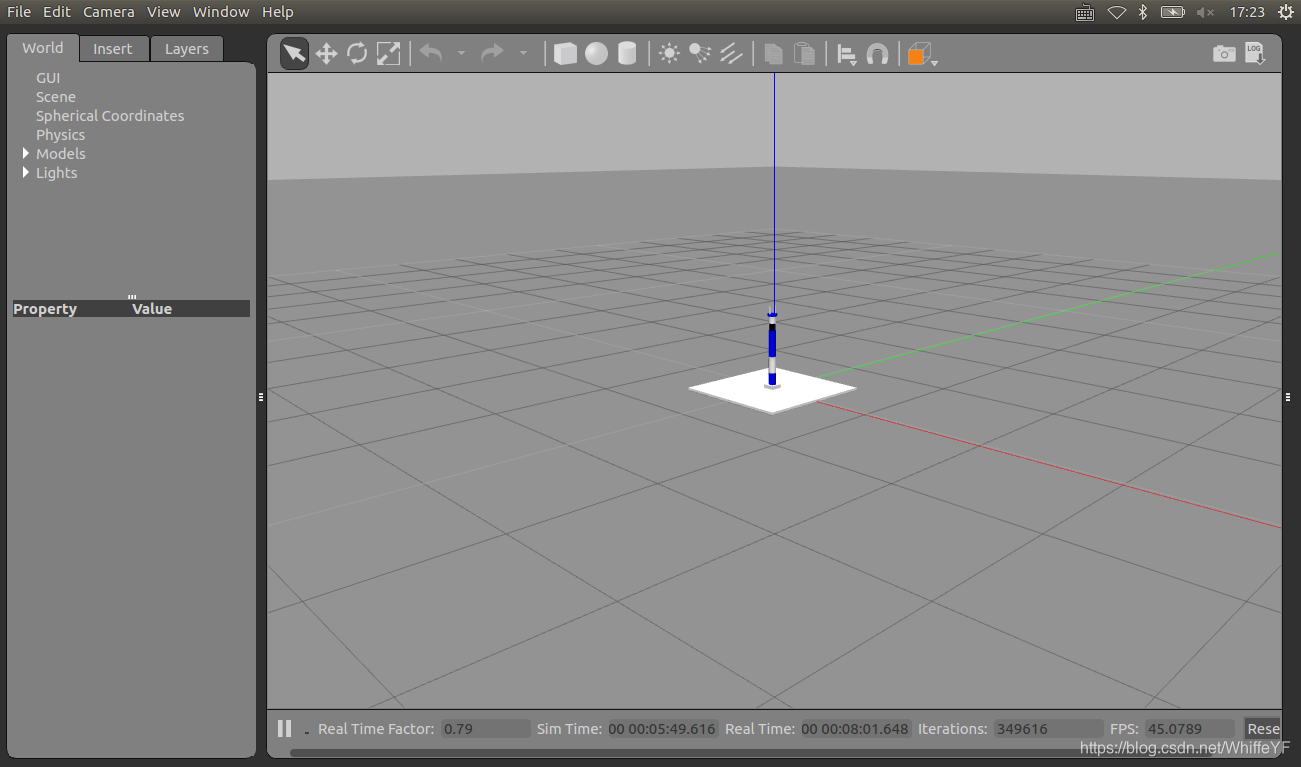Insert a box shape

click(565, 53)
